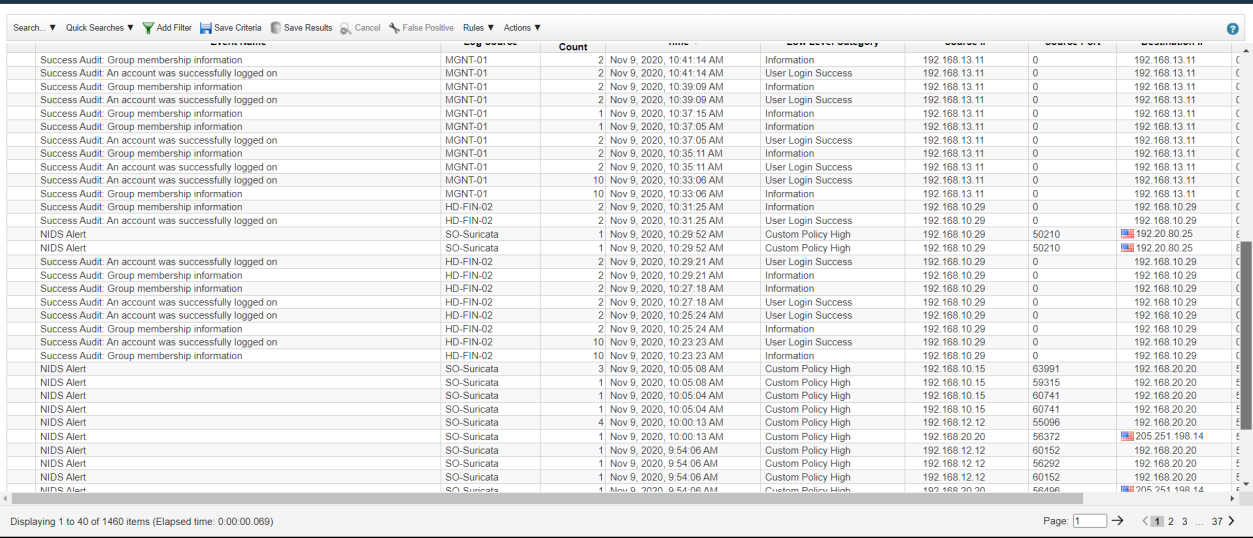
Task: Sort by the Count column header
Action: (573, 47)
